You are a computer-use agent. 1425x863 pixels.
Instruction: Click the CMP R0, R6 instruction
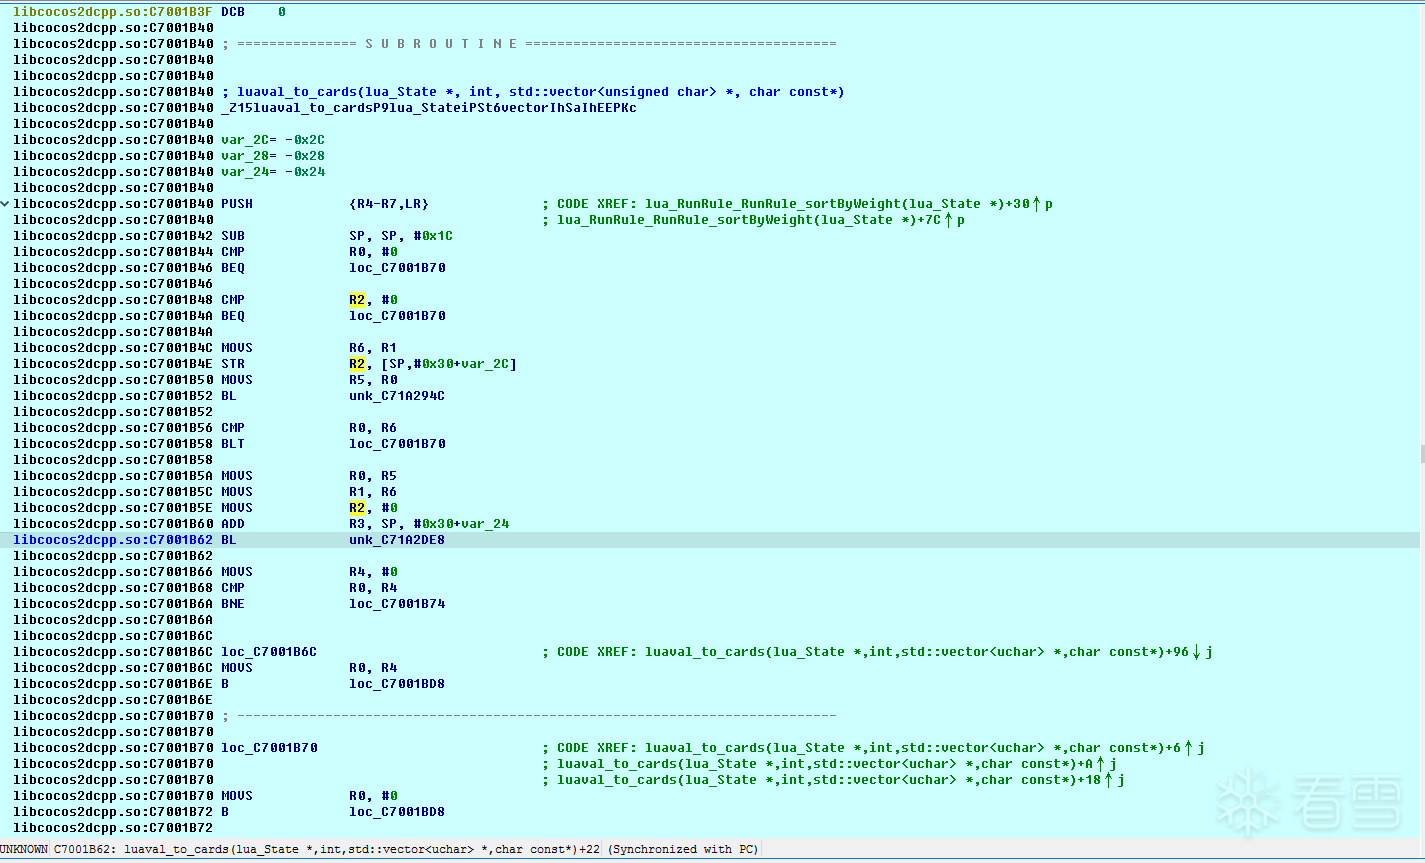[309, 428]
